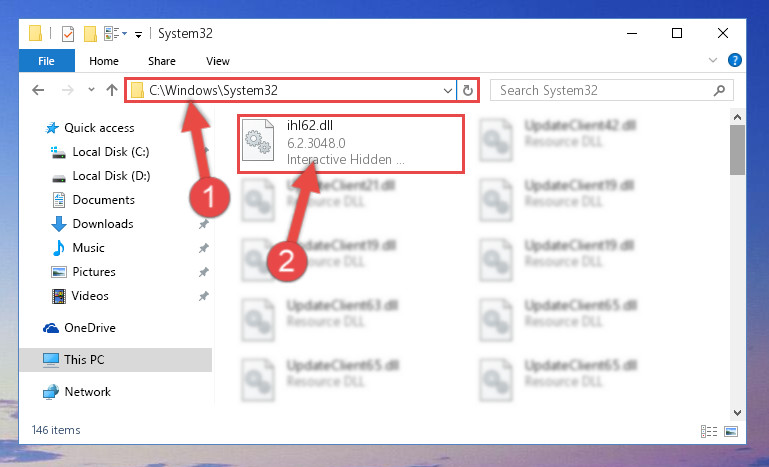The image size is (769, 467).
Task: Click search magnifier icon
Action: [719, 90]
